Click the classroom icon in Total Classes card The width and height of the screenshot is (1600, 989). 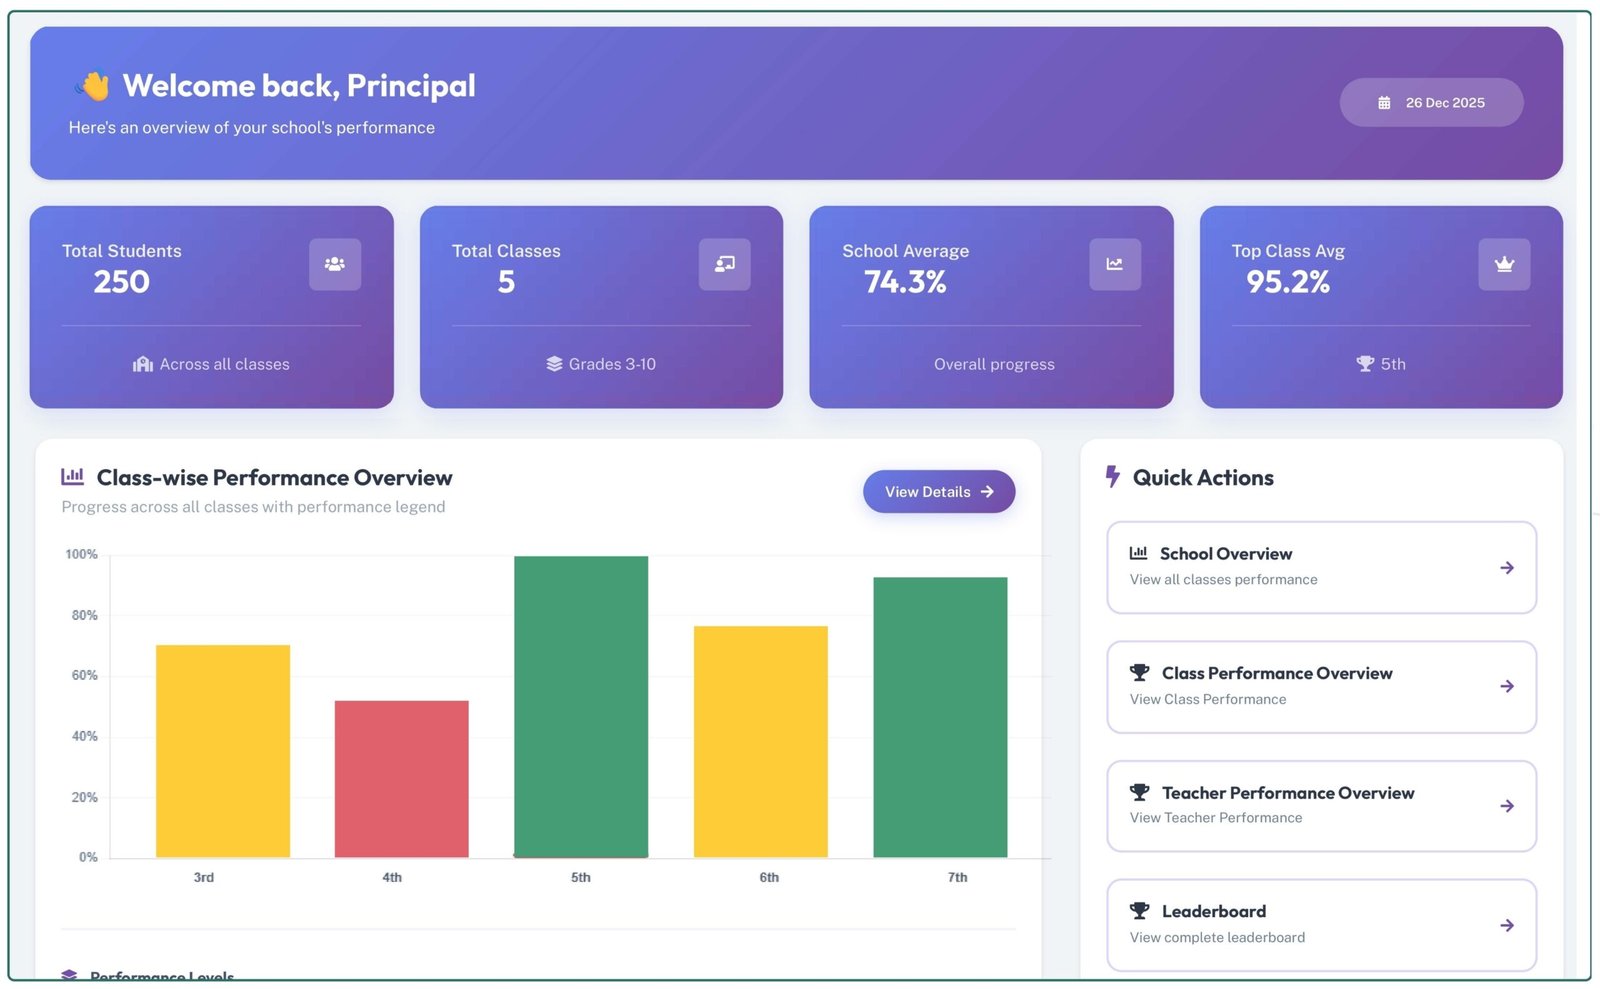coord(724,264)
